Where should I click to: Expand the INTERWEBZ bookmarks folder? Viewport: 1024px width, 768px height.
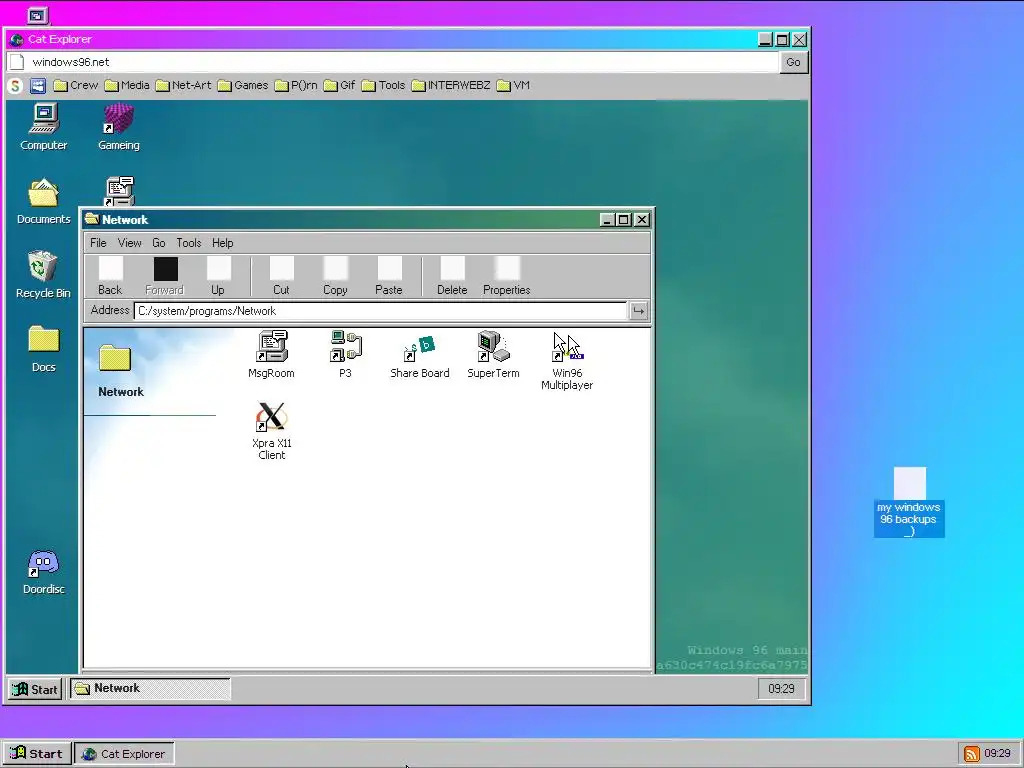pos(451,86)
